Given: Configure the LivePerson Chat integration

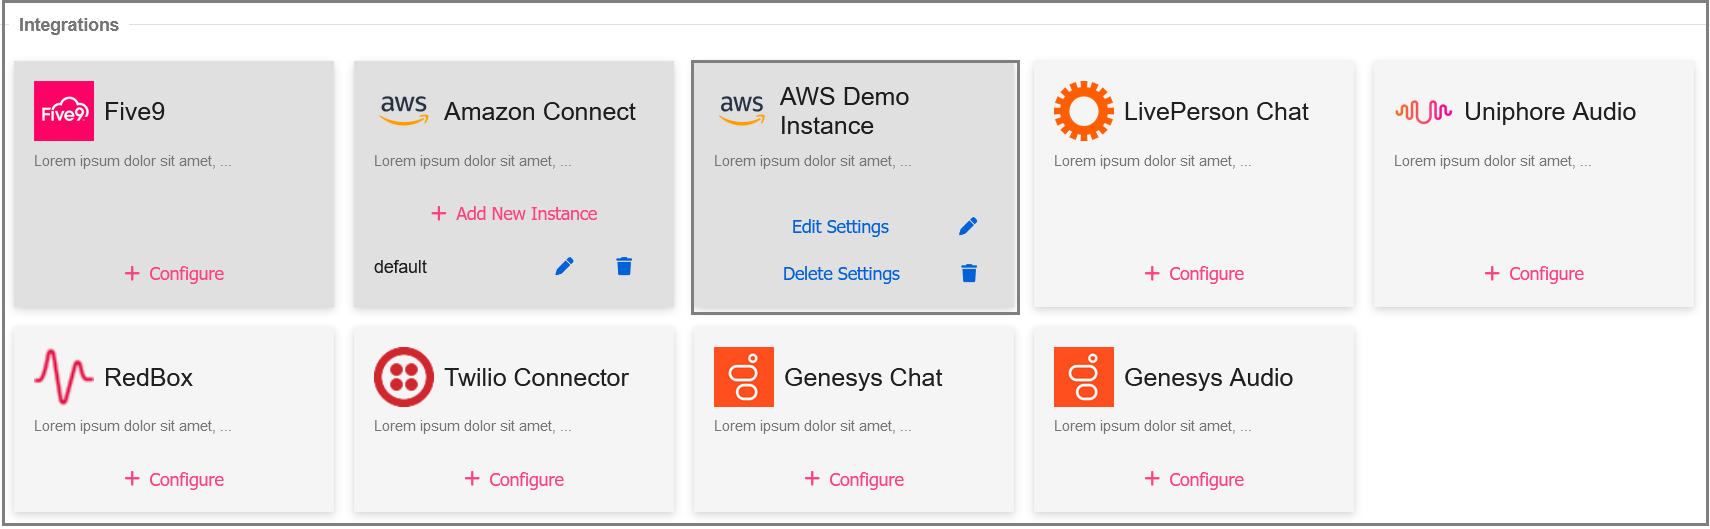Looking at the screenshot, I should point(1194,273).
